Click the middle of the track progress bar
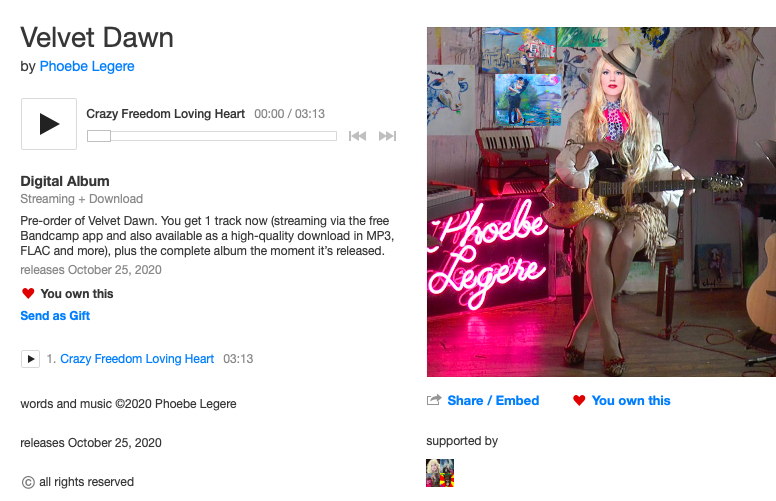 point(212,136)
